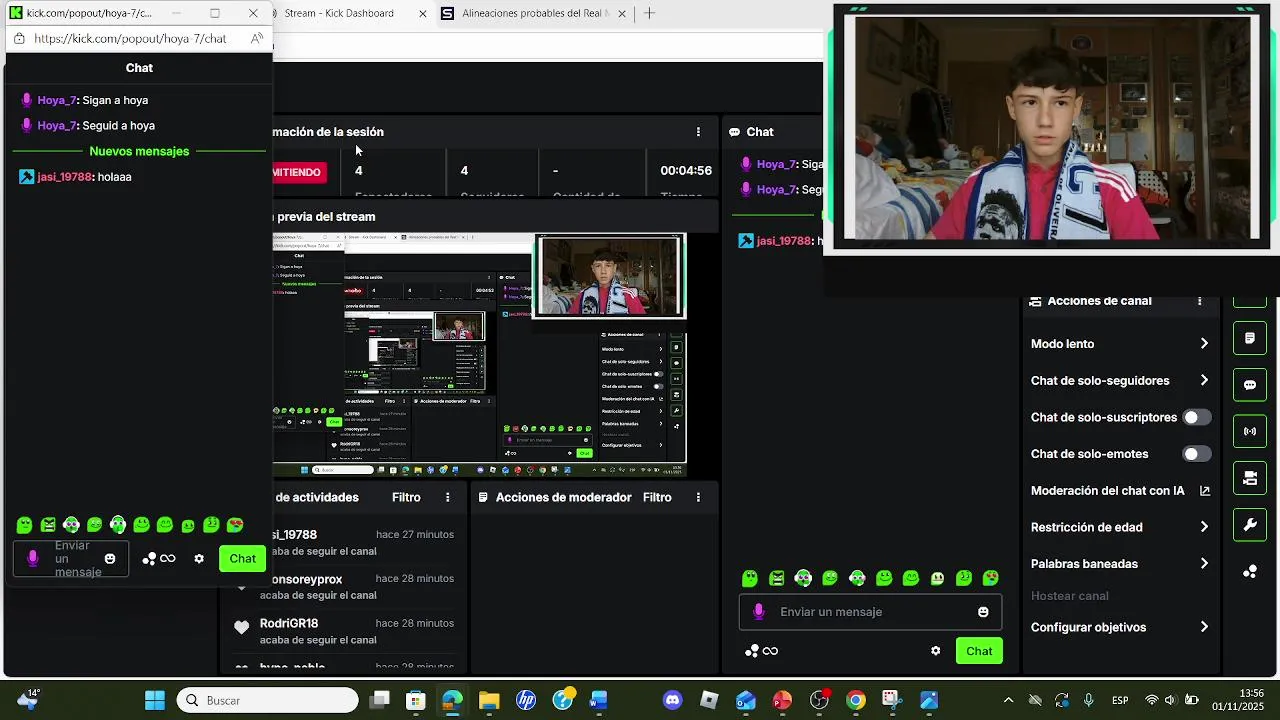The height and width of the screenshot is (720, 1280).
Task: Toggle Chat de solo-suscriptores switch
Action: 1196,417
